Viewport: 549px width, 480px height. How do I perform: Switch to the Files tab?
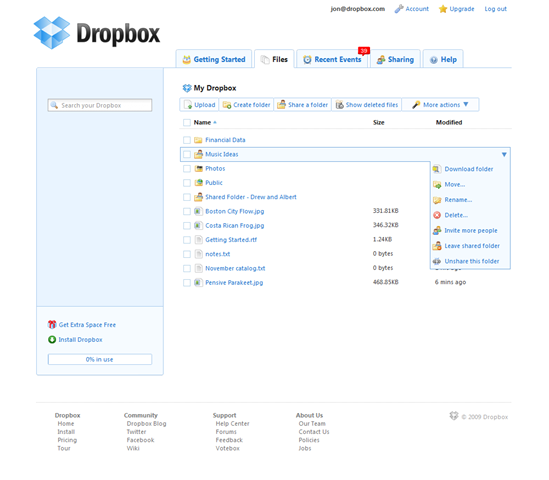[274, 59]
